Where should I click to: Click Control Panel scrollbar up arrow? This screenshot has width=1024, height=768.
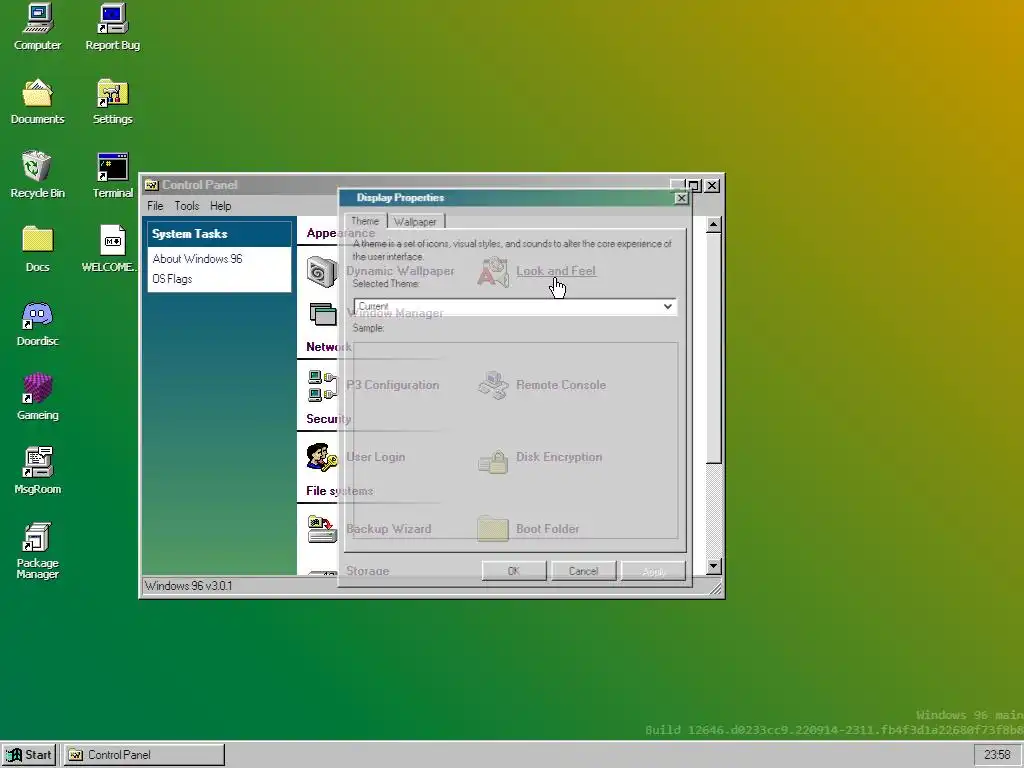pos(714,225)
